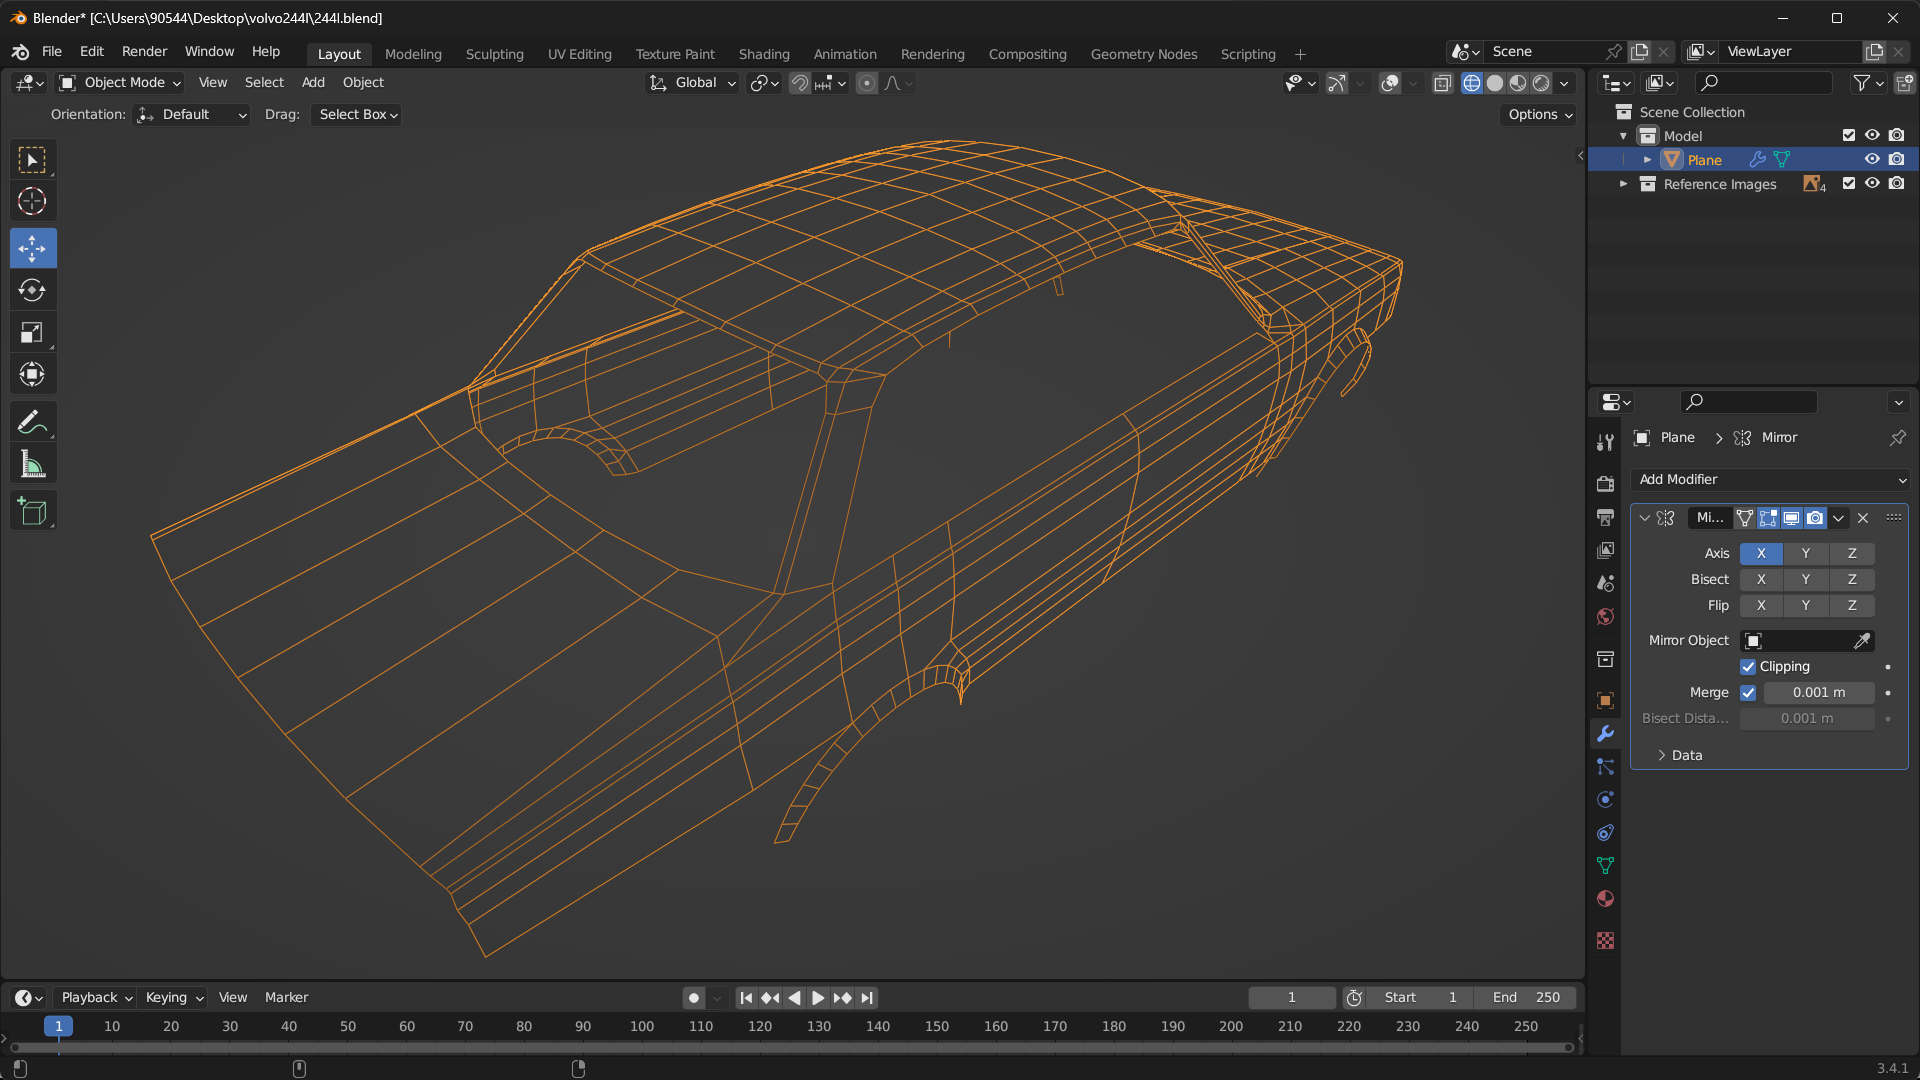This screenshot has height=1080, width=1920.
Task: Enable Y axis for Mirror modifier
Action: pyautogui.click(x=1805, y=553)
